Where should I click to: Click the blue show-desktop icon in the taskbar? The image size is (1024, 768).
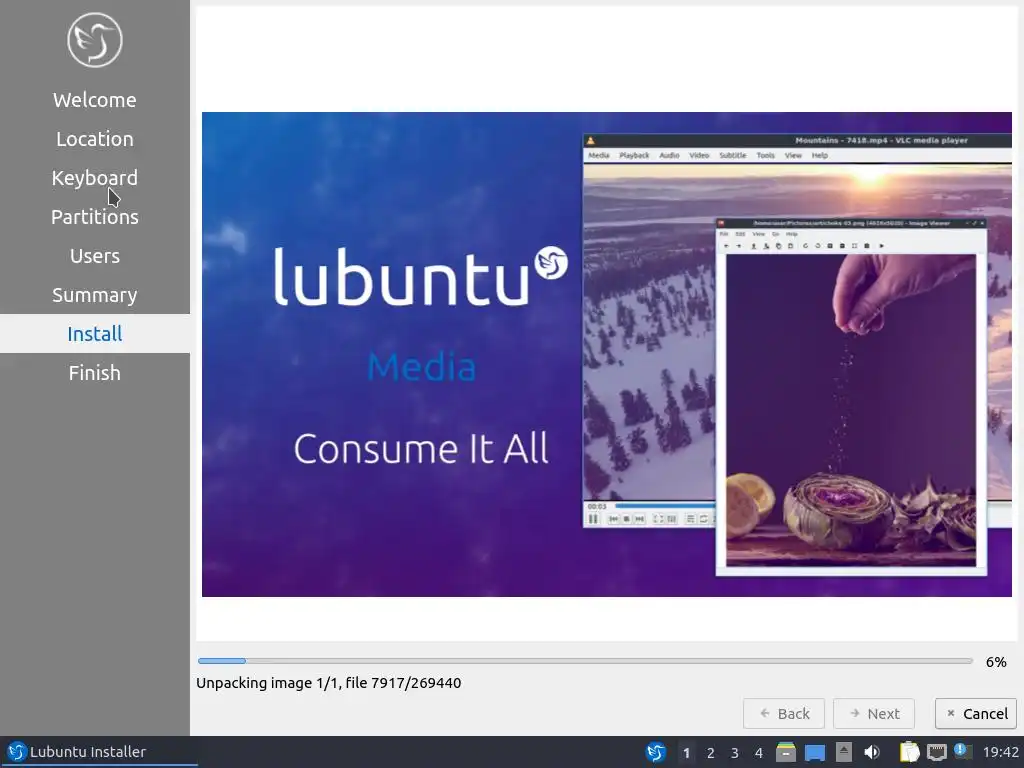(814, 753)
